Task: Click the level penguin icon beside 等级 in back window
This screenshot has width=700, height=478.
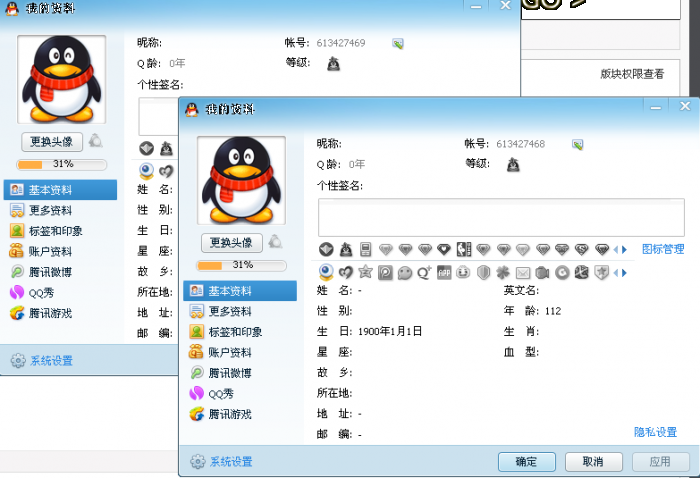Action: [333, 63]
